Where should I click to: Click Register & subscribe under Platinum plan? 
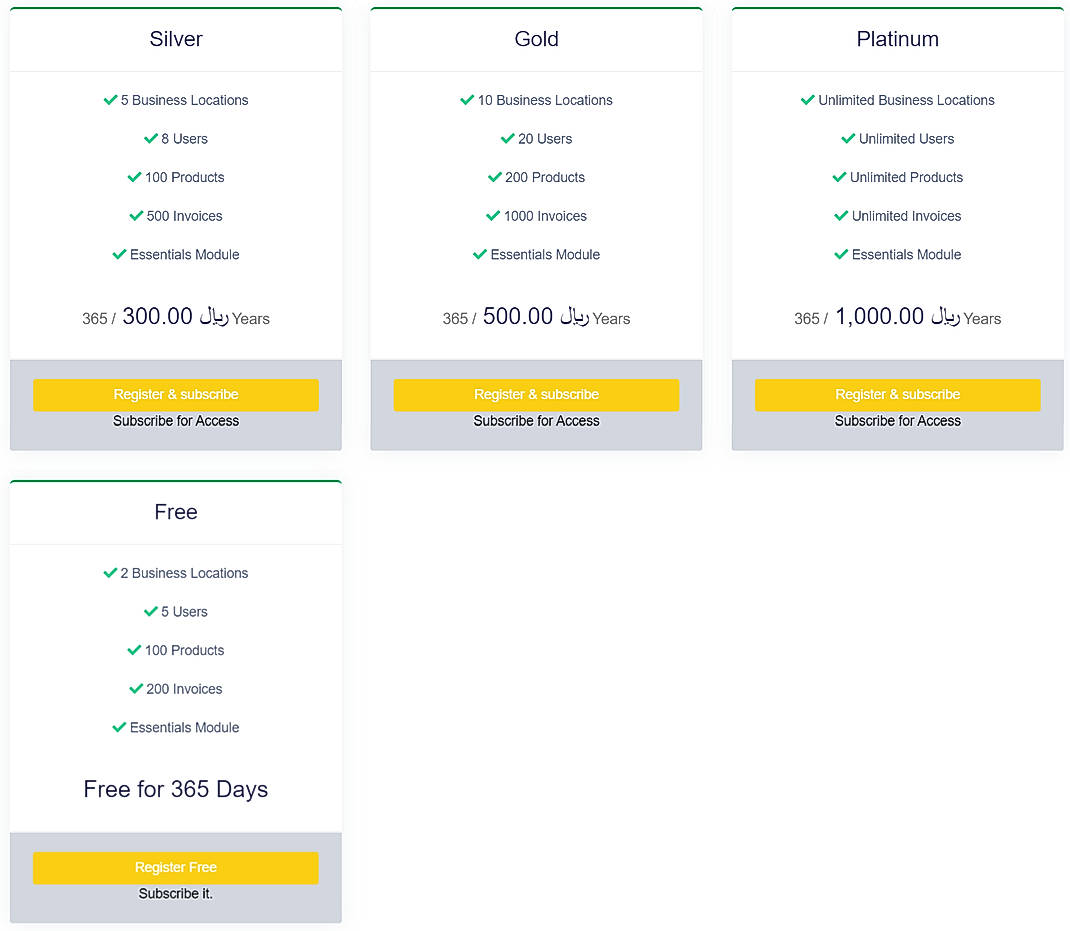pyautogui.click(x=897, y=395)
